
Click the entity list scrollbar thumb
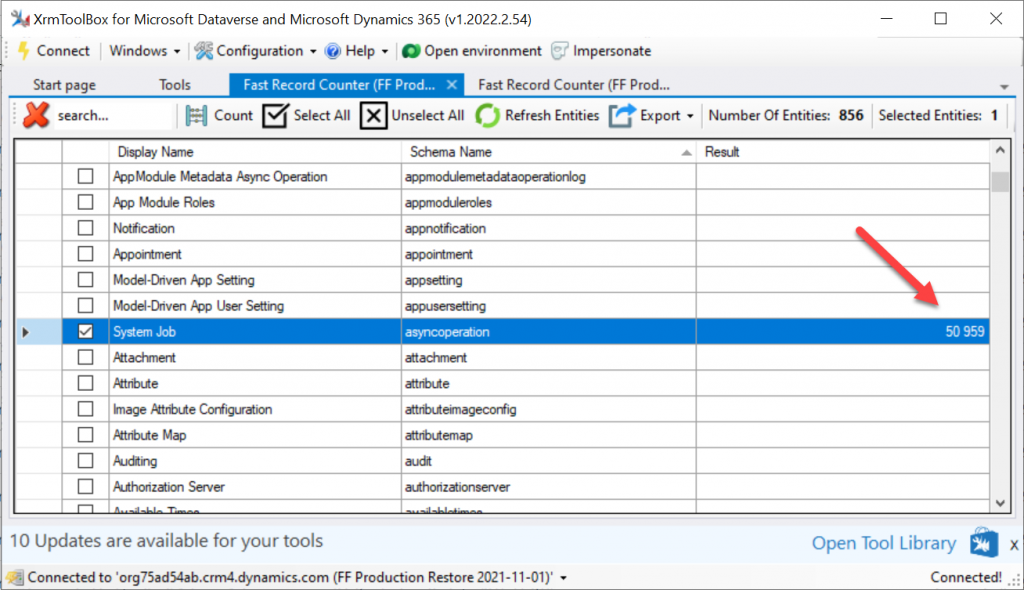click(x=1000, y=182)
